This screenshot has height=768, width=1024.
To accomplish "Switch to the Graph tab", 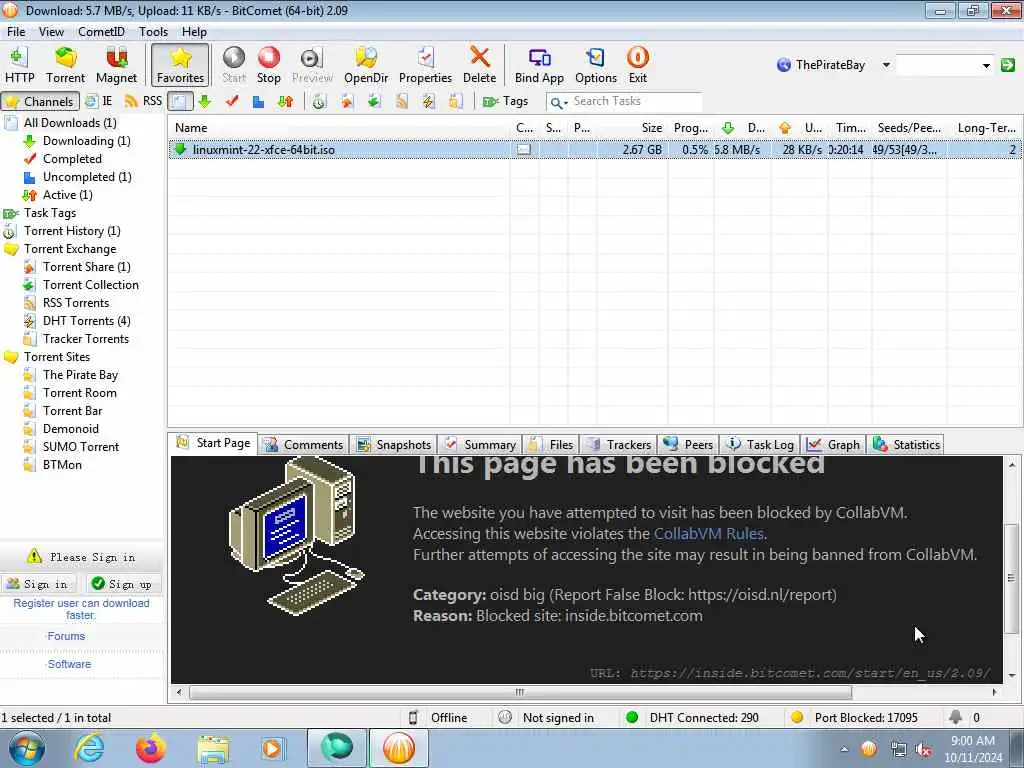I will tap(833, 445).
